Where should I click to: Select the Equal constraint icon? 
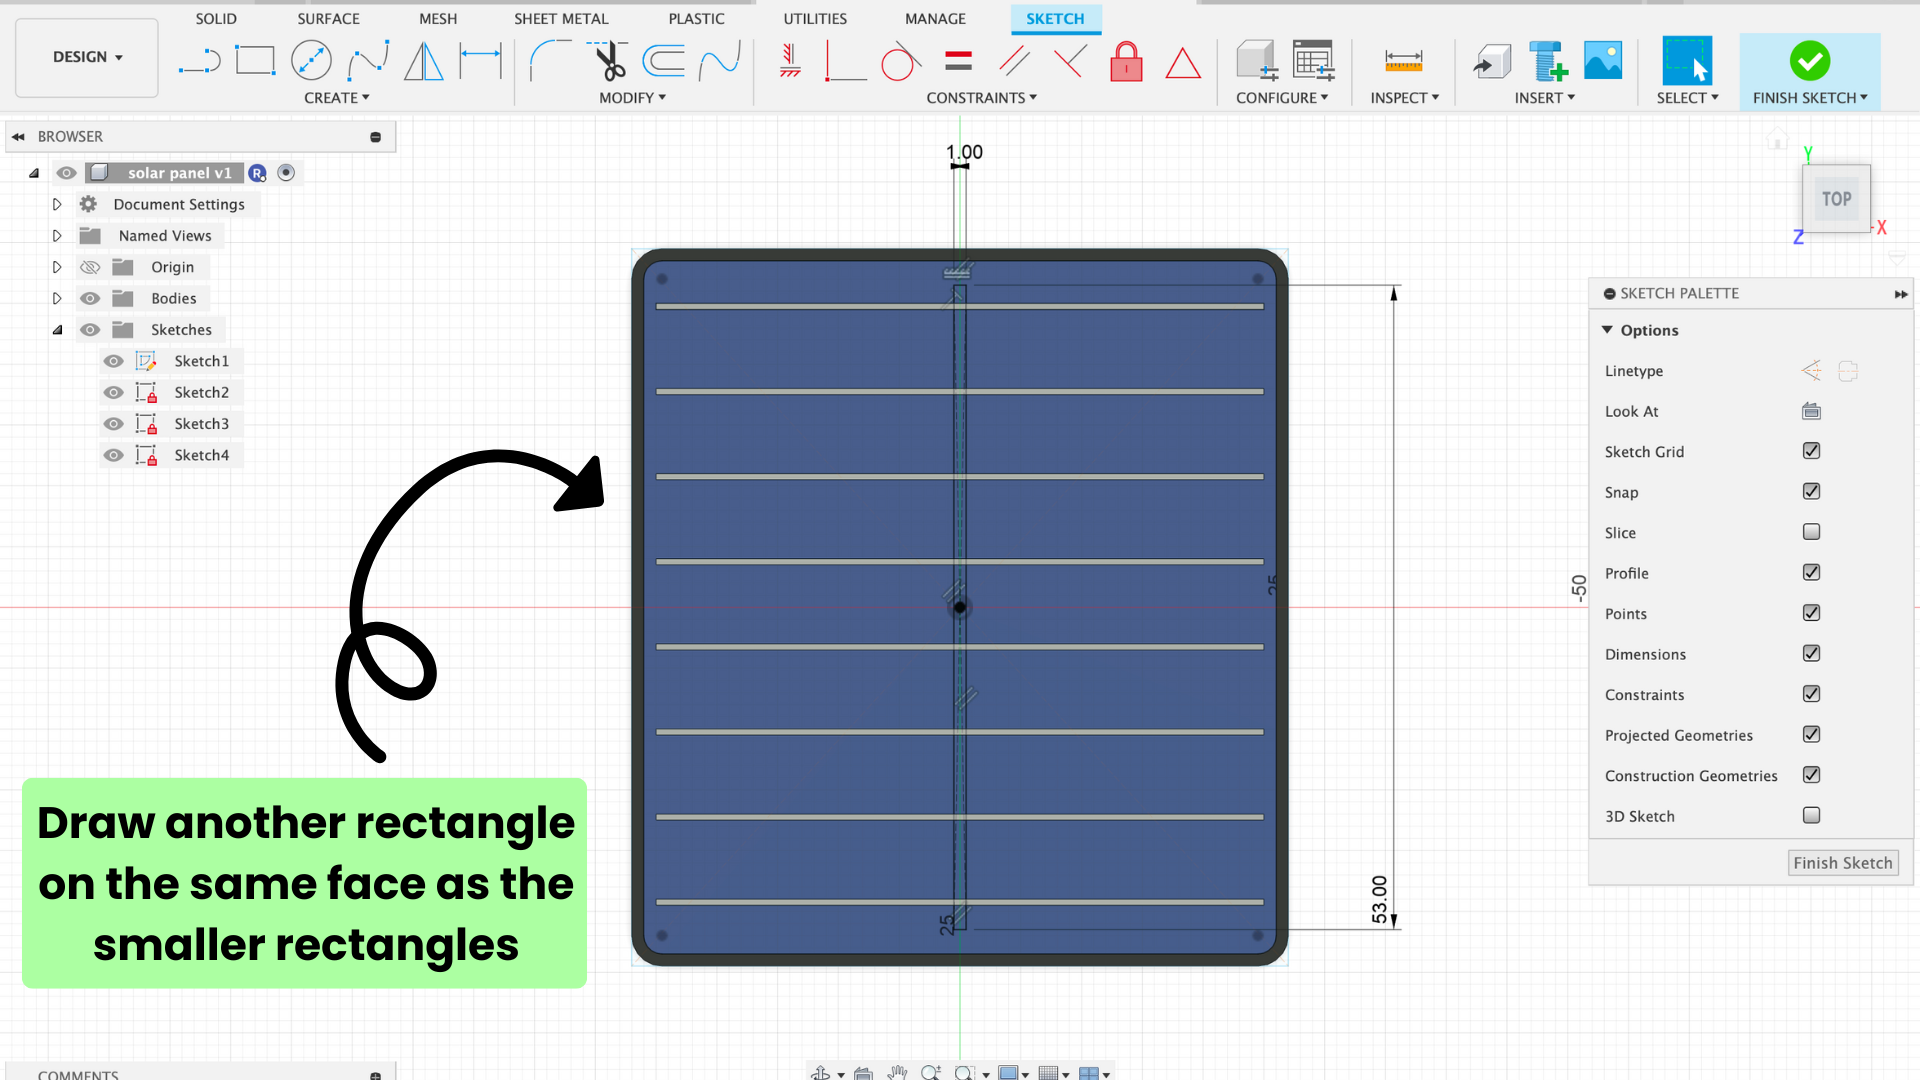[x=958, y=61]
